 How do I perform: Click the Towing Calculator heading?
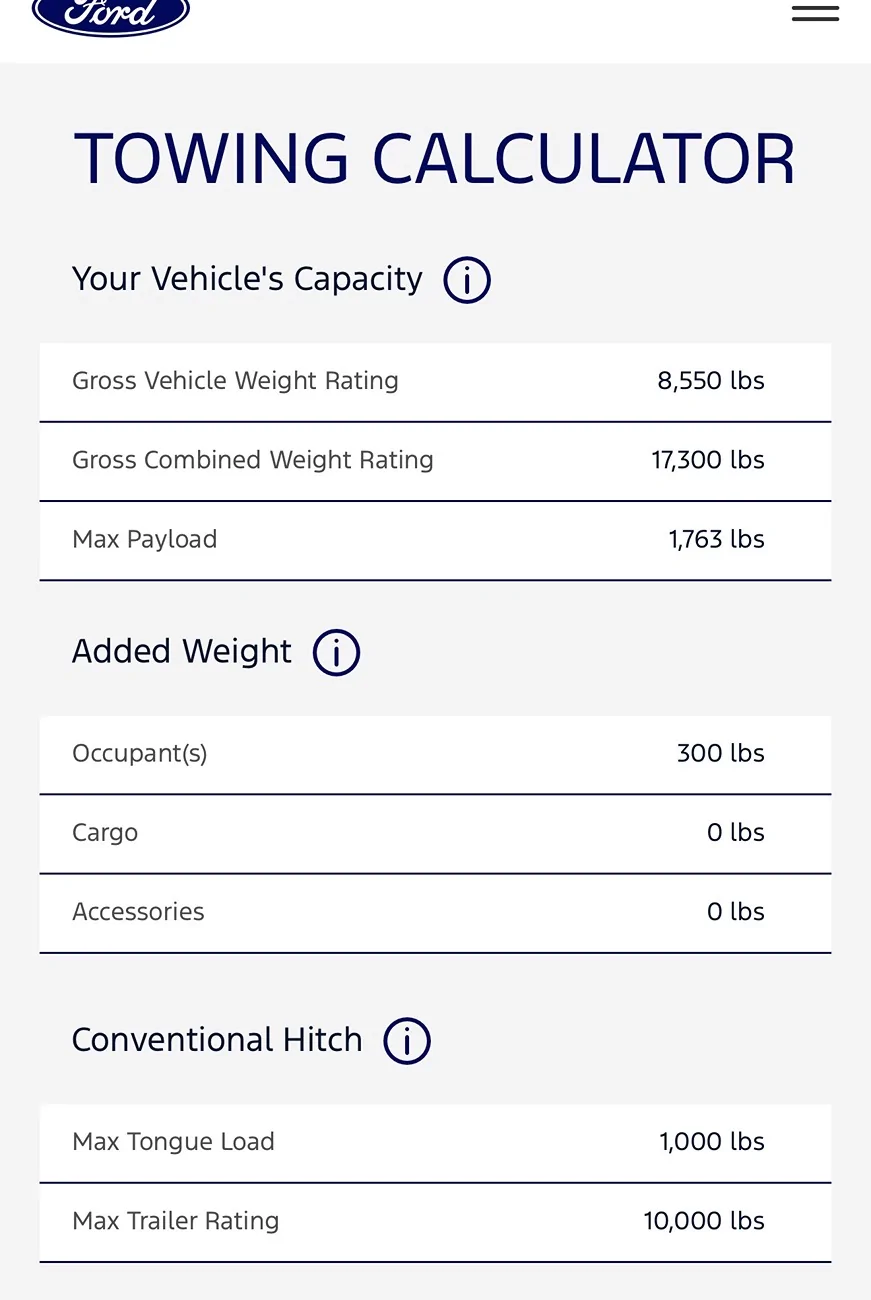(435, 160)
